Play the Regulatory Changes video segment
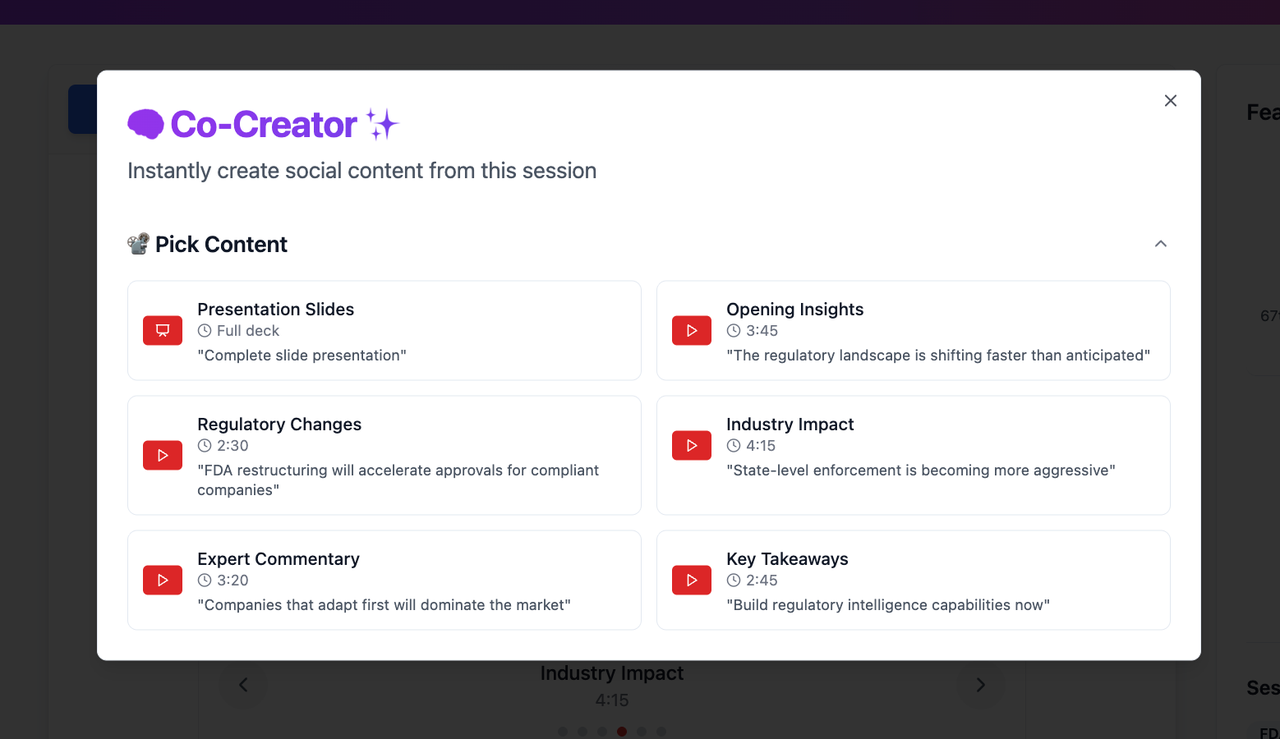1280x739 pixels. click(162, 455)
